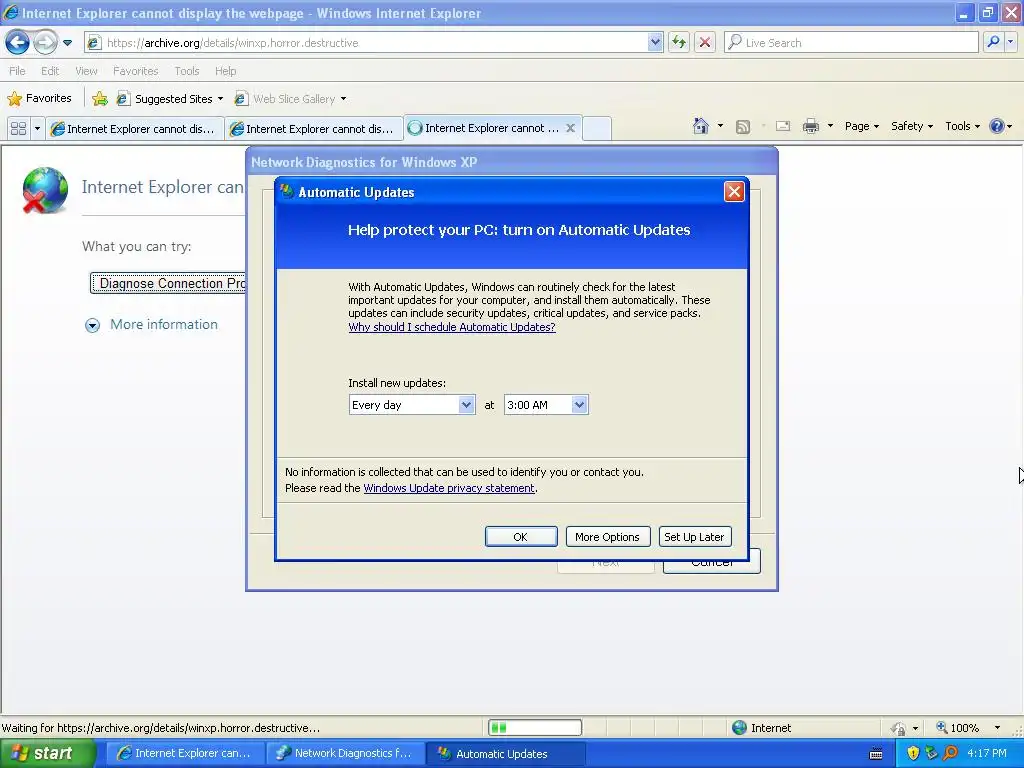
Task: Open the zoom level dropdown arrow
Action: point(997,728)
